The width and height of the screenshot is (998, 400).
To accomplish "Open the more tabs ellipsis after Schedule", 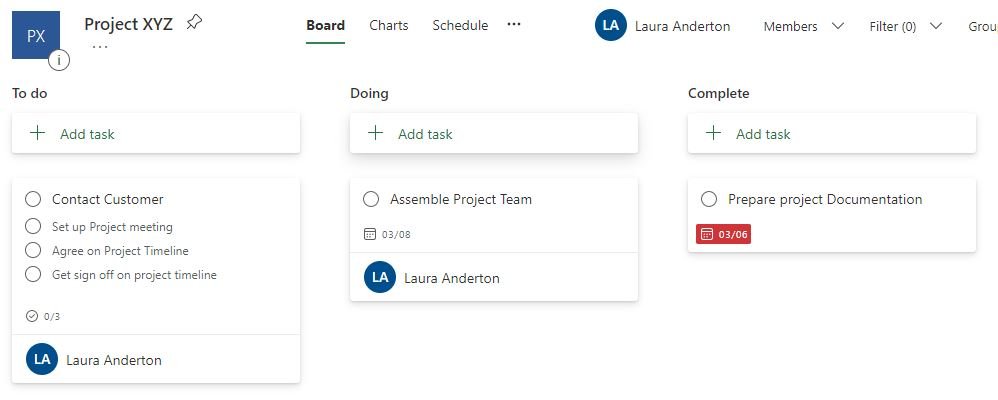I will tap(514, 24).
